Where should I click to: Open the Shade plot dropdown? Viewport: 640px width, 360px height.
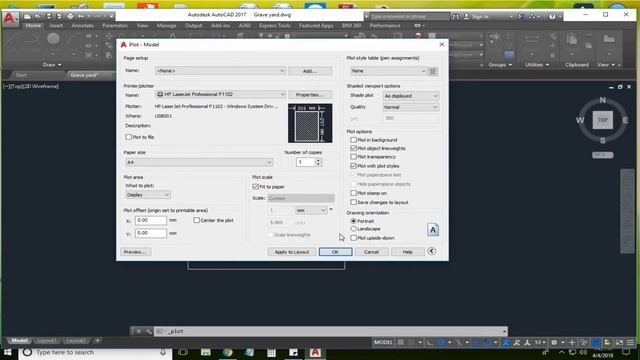pyautogui.click(x=411, y=96)
